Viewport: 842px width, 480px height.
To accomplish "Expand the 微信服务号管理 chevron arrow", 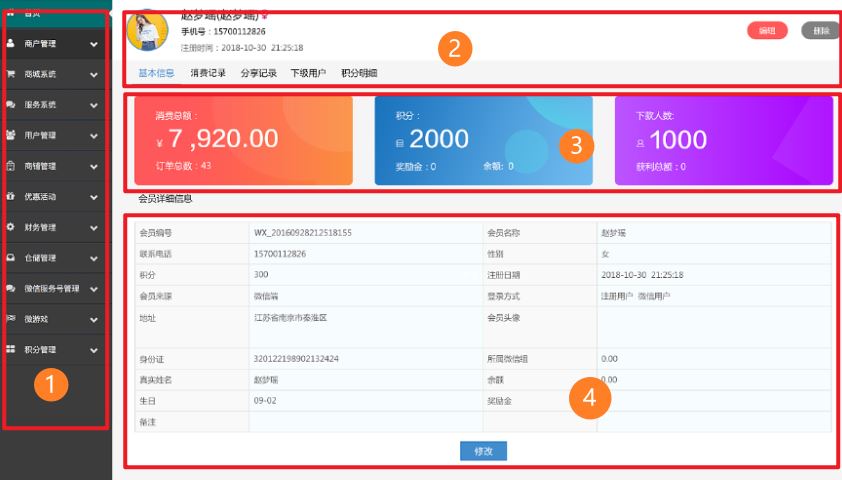I will (x=94, y=289).
